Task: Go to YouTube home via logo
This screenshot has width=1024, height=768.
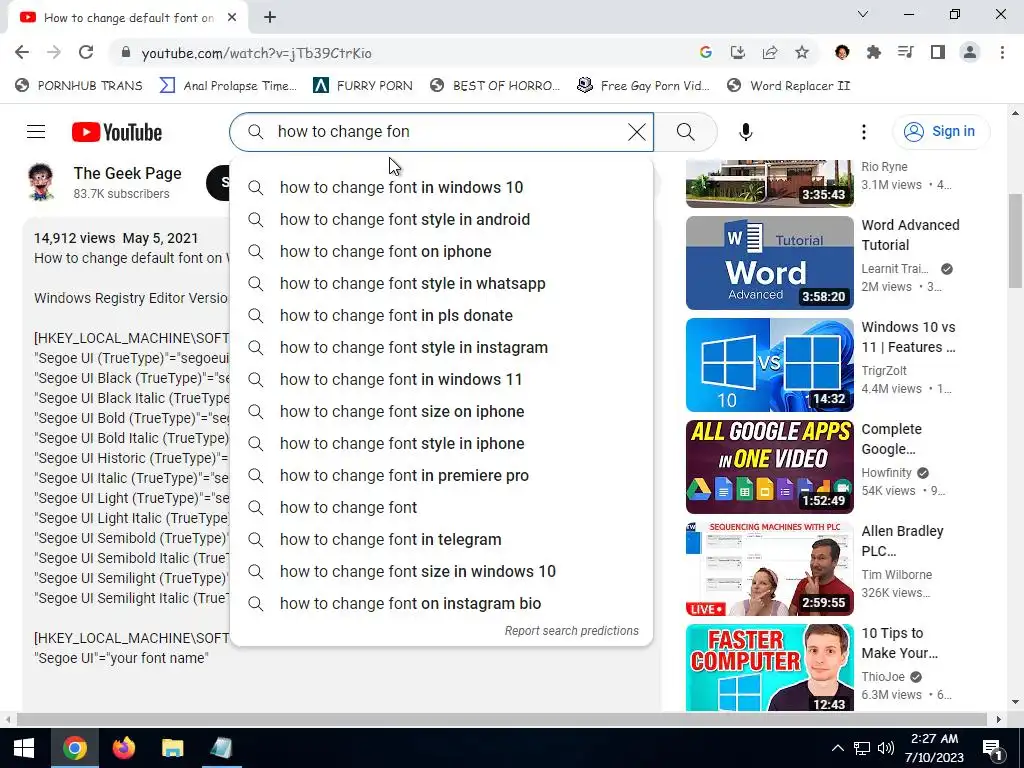Action: pyautogui.click(x=117, y=132)
